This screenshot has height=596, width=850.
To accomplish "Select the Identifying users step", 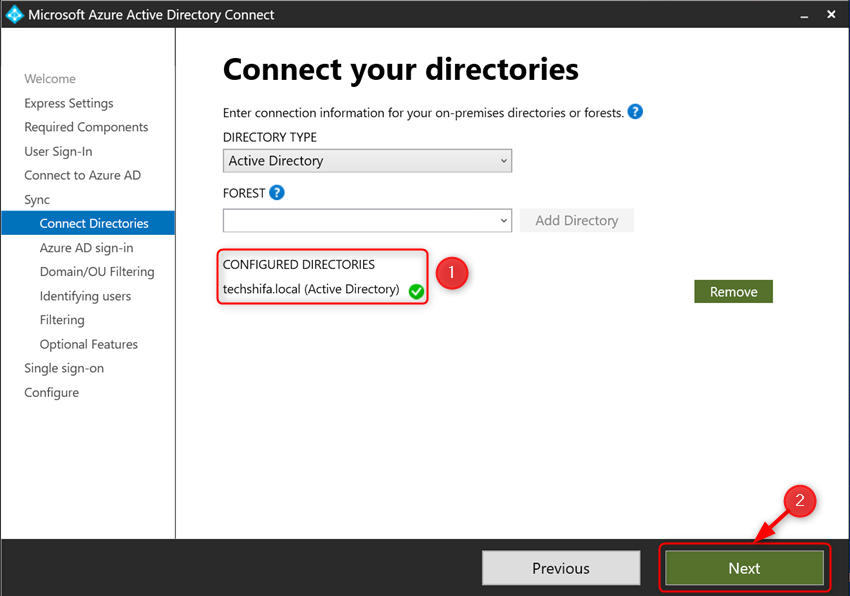I will (86, 295).
